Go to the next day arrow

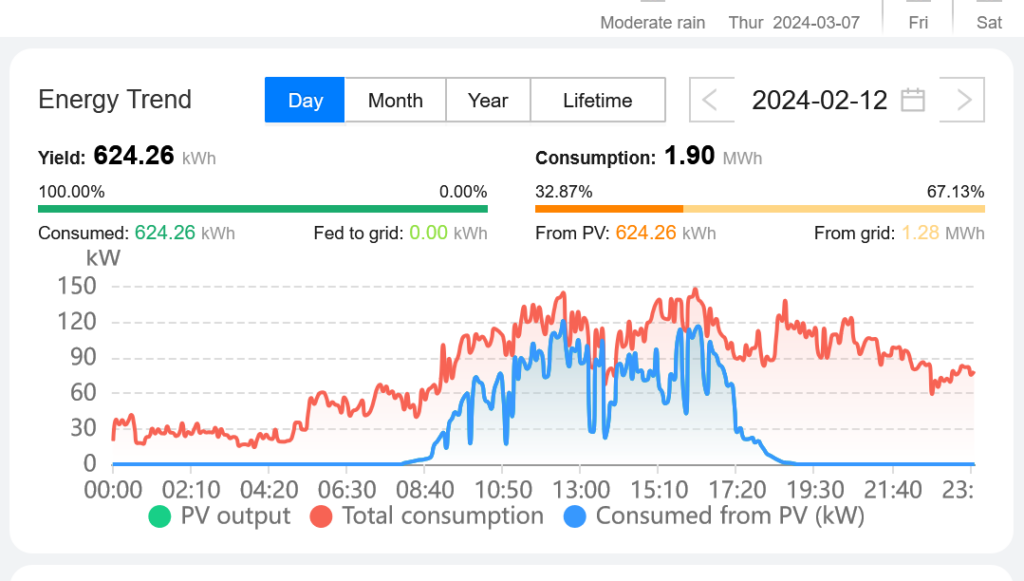(964, 100)
